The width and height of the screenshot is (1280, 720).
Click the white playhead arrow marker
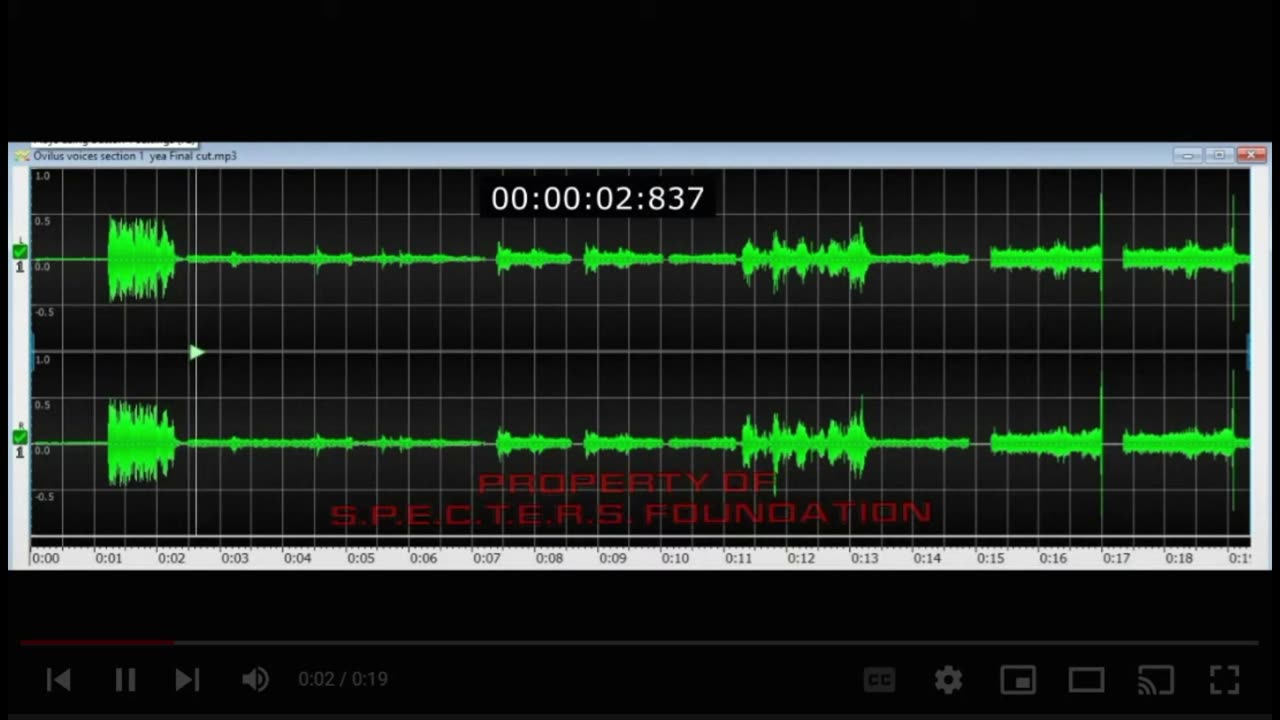(196, 352)
